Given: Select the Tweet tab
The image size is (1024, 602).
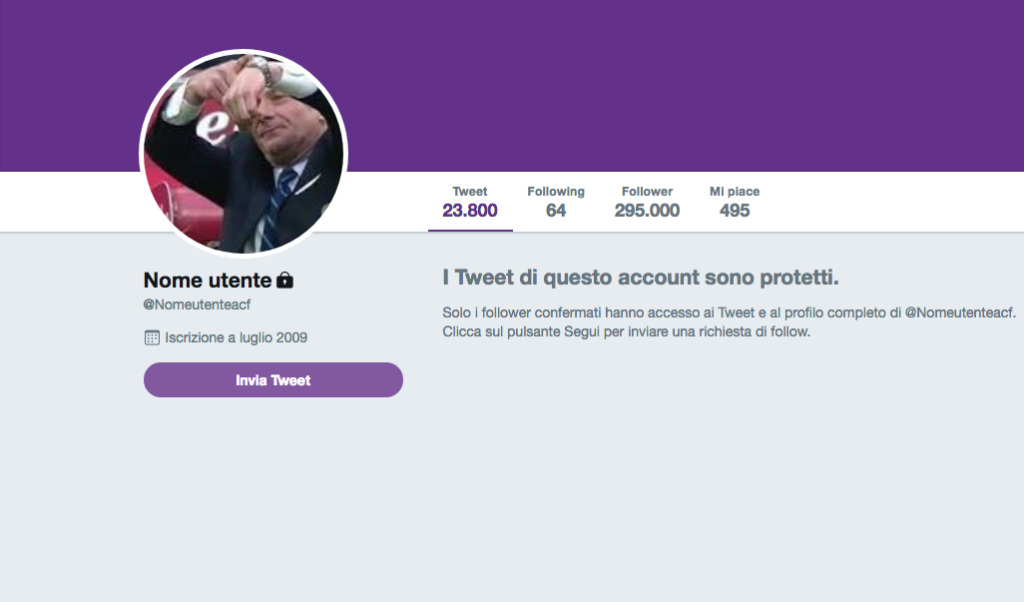Looking at the screenshot, I should point(470,191).
